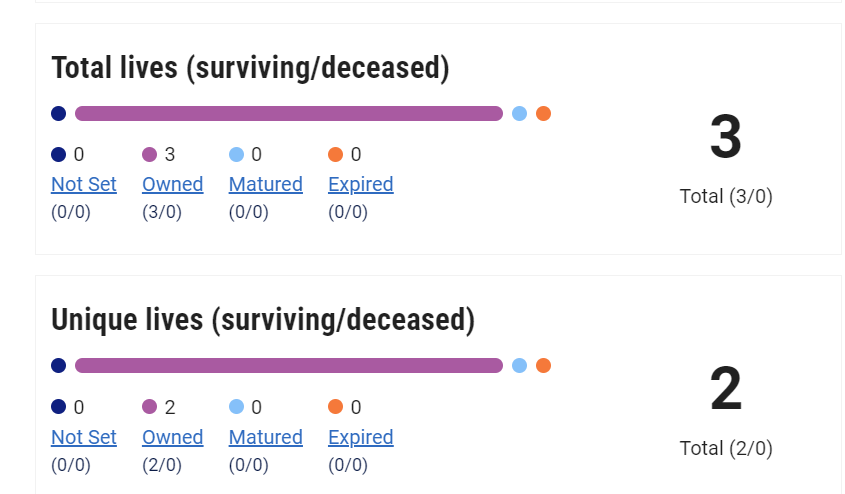
Task: Open Owned link under Total lives
Action: [172, 184]
